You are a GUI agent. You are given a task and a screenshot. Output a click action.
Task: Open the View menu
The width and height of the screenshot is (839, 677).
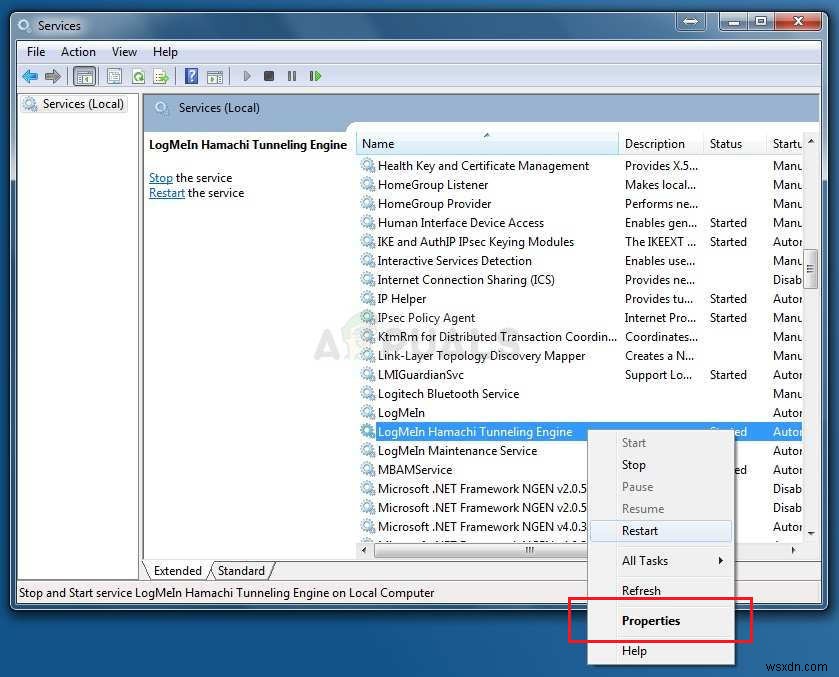pyautogui.click(x=124, y=52)
